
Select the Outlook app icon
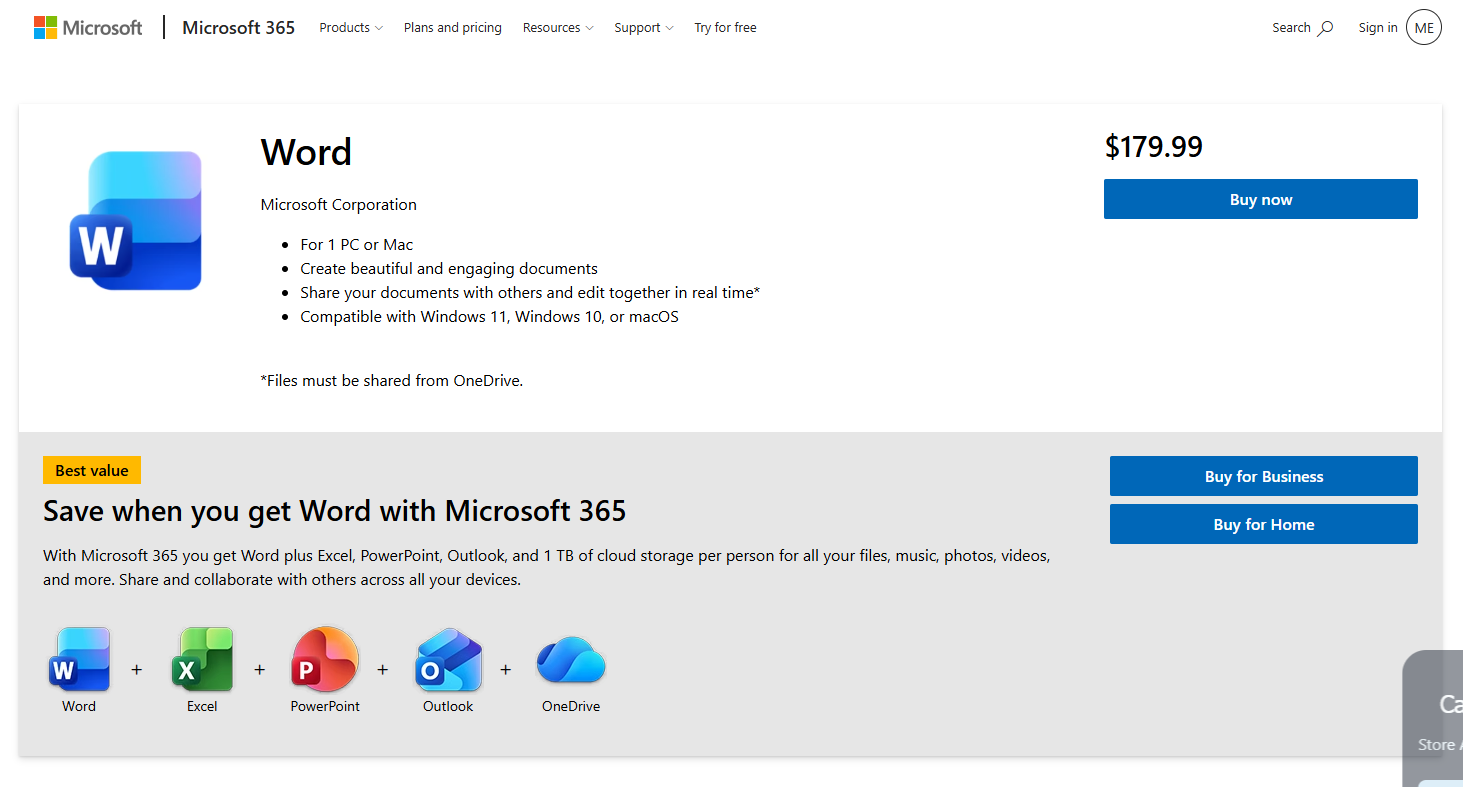pos(448,659)
